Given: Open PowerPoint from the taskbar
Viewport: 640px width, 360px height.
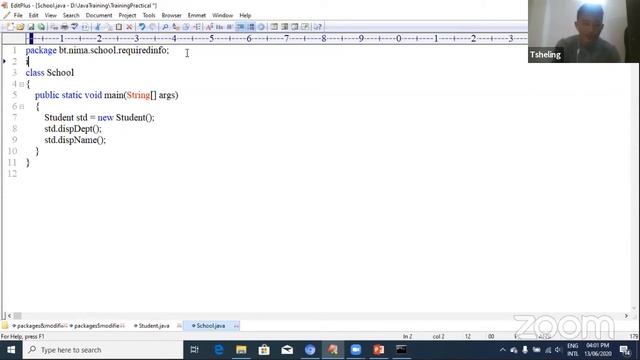Looking at the screenshot, I should click(x=378, y=350).
